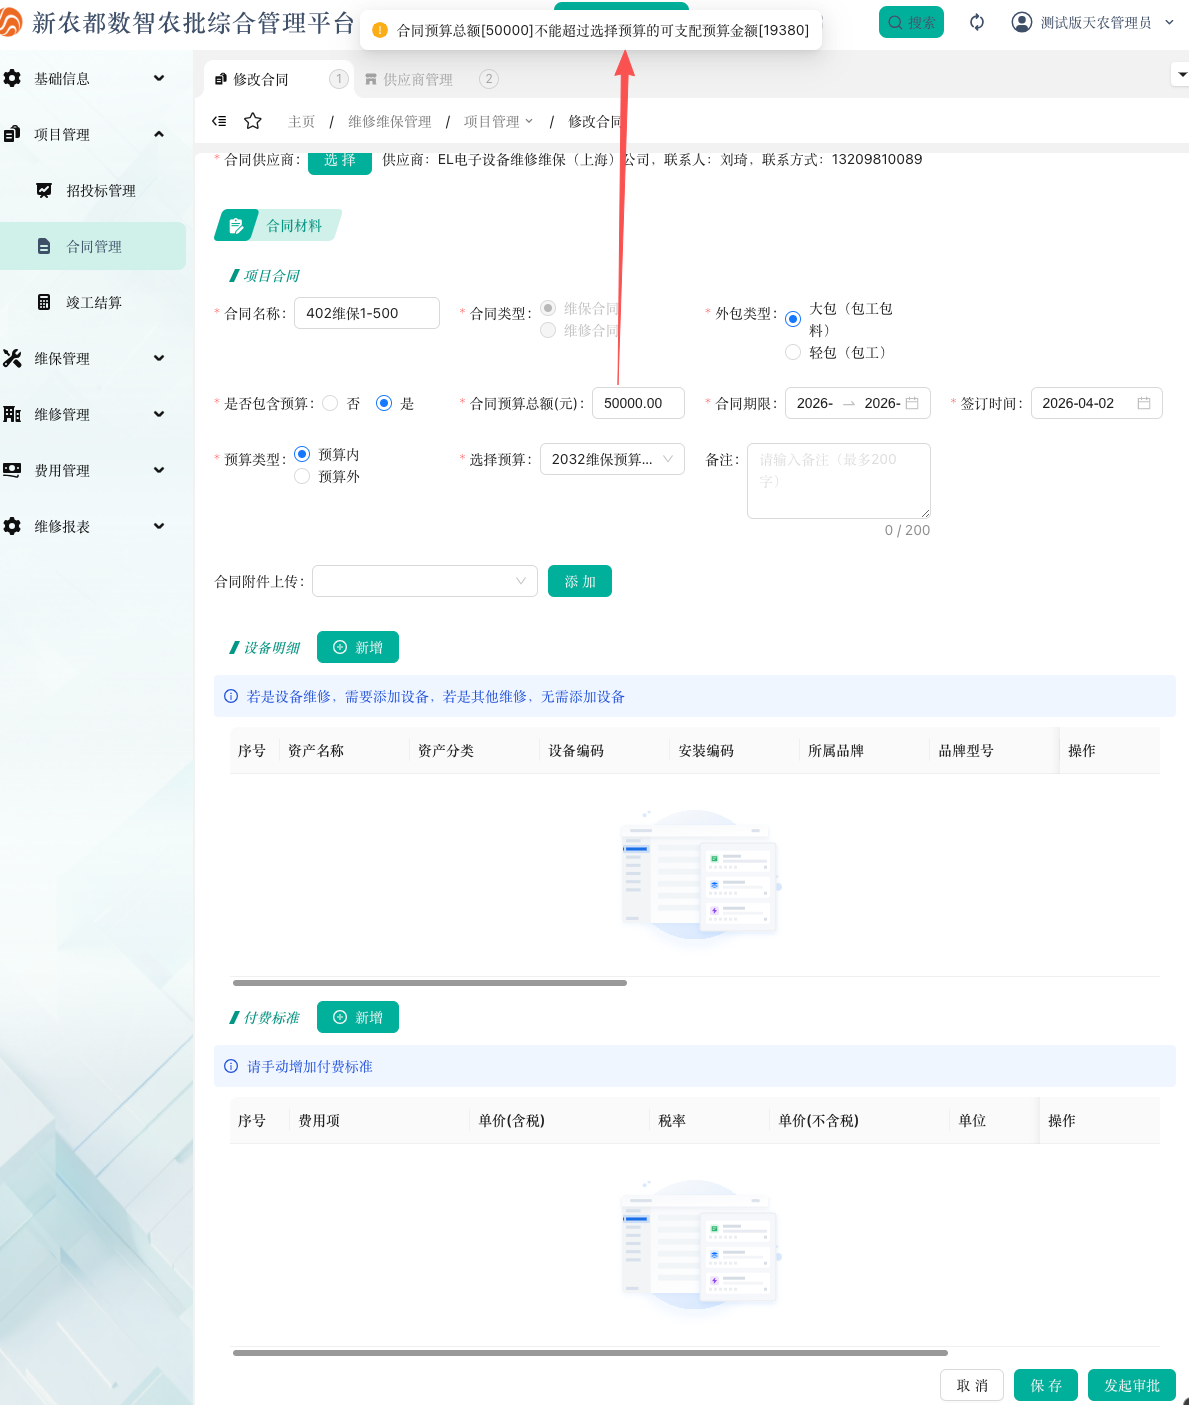Viewport: 1189px width, 1405px height.
Task: Open 竣工结算 menu item
Action: pyautogui.click(x=93, y=302)
